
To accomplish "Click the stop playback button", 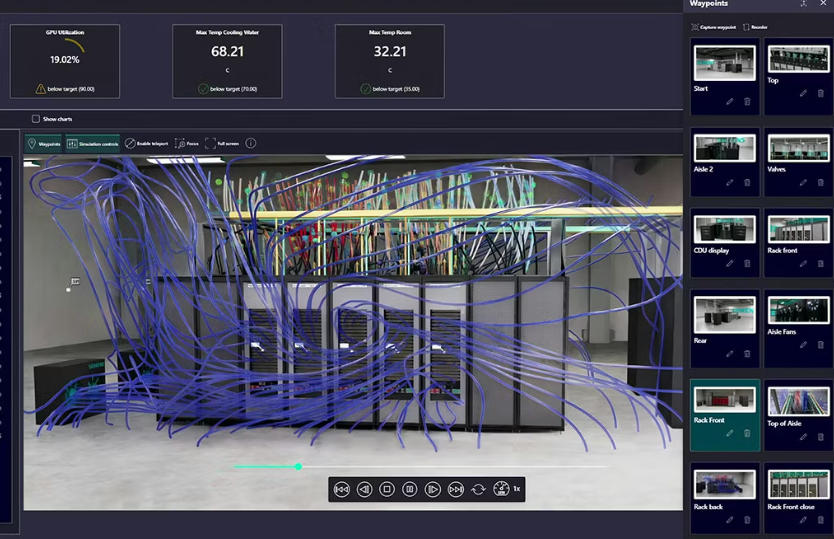I will (x=387, y=489).
